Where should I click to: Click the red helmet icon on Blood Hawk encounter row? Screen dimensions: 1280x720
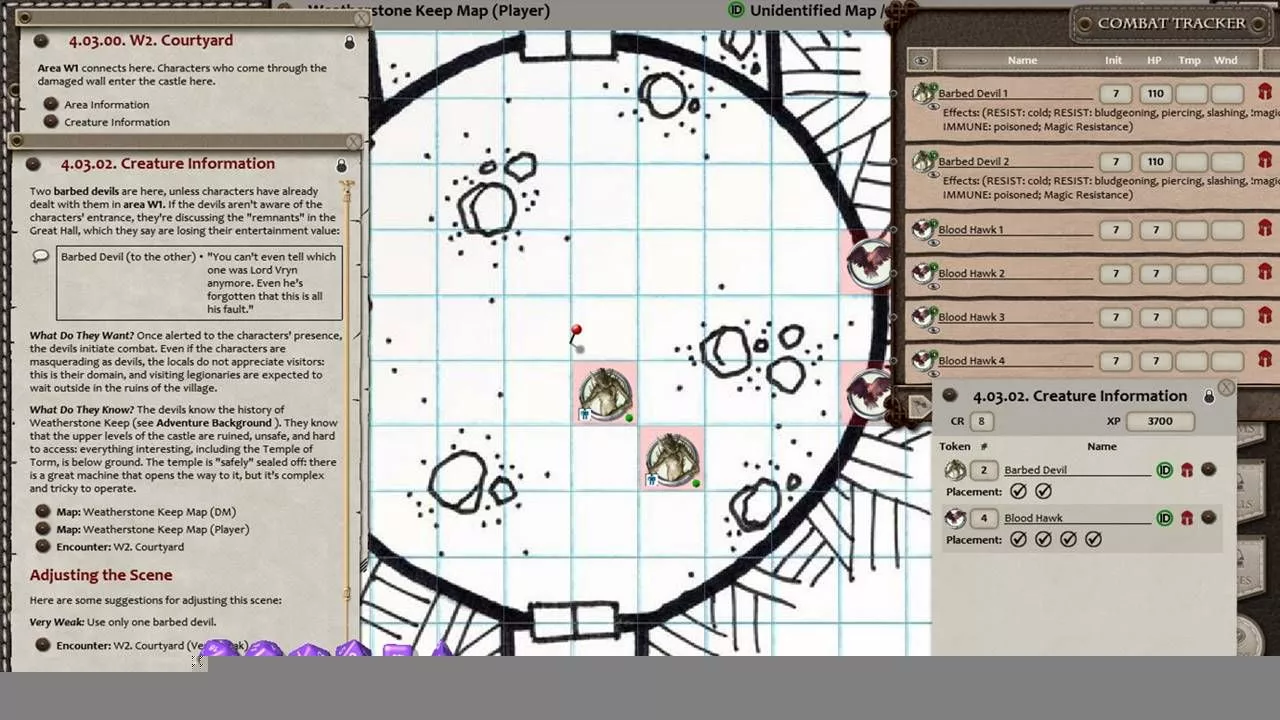1187,518
